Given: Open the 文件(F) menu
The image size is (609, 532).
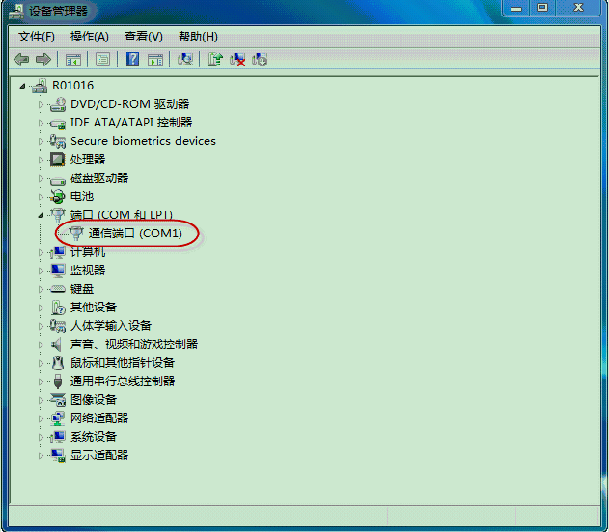Looking at the screenshot, I should 38,37.
